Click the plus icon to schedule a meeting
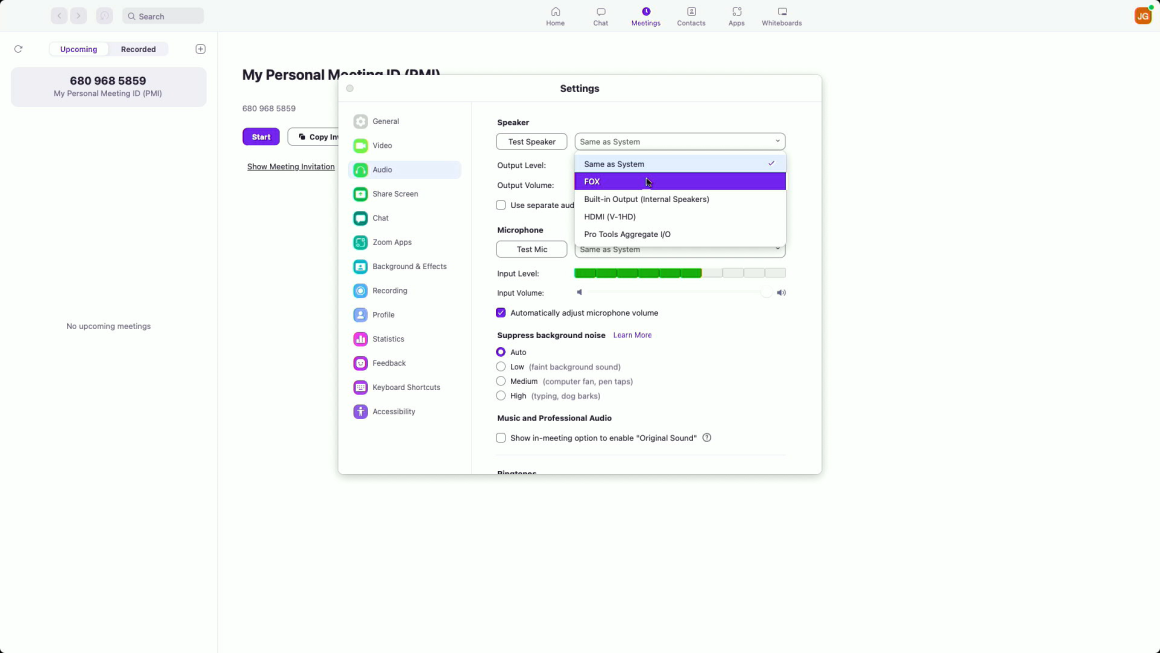The height and width of the screenshot is (653, 1160). (x=200, y=49)
